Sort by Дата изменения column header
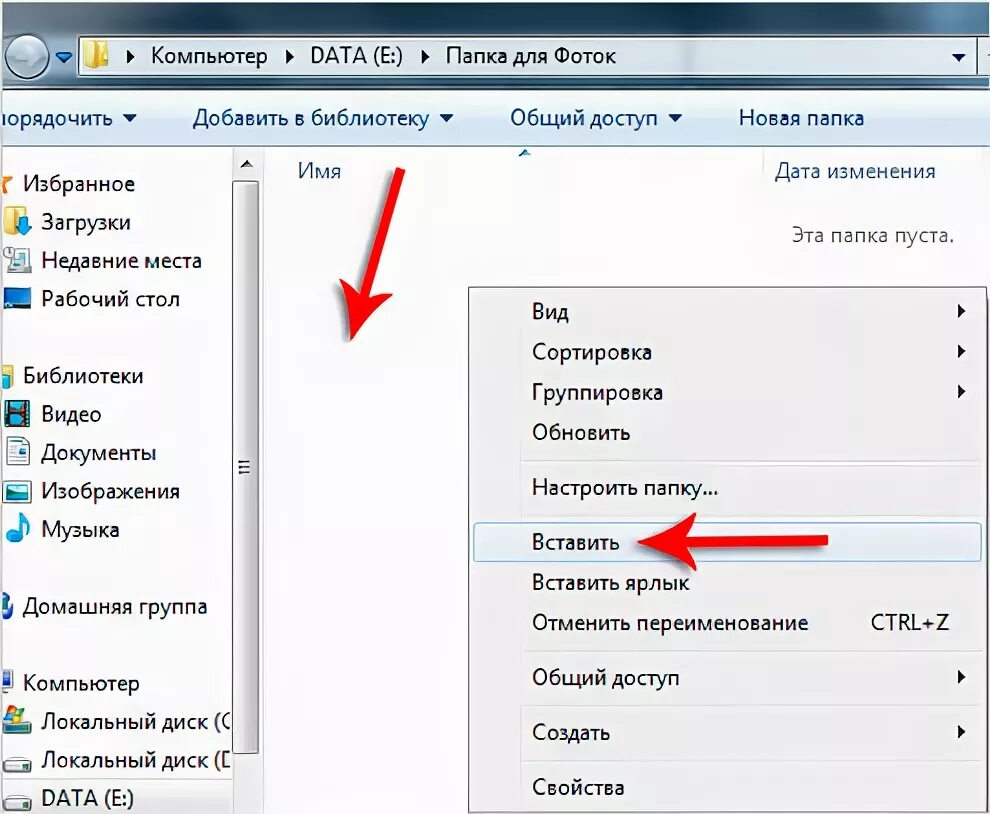This screenshot has width=990, height=814. (x=855, y=171)
